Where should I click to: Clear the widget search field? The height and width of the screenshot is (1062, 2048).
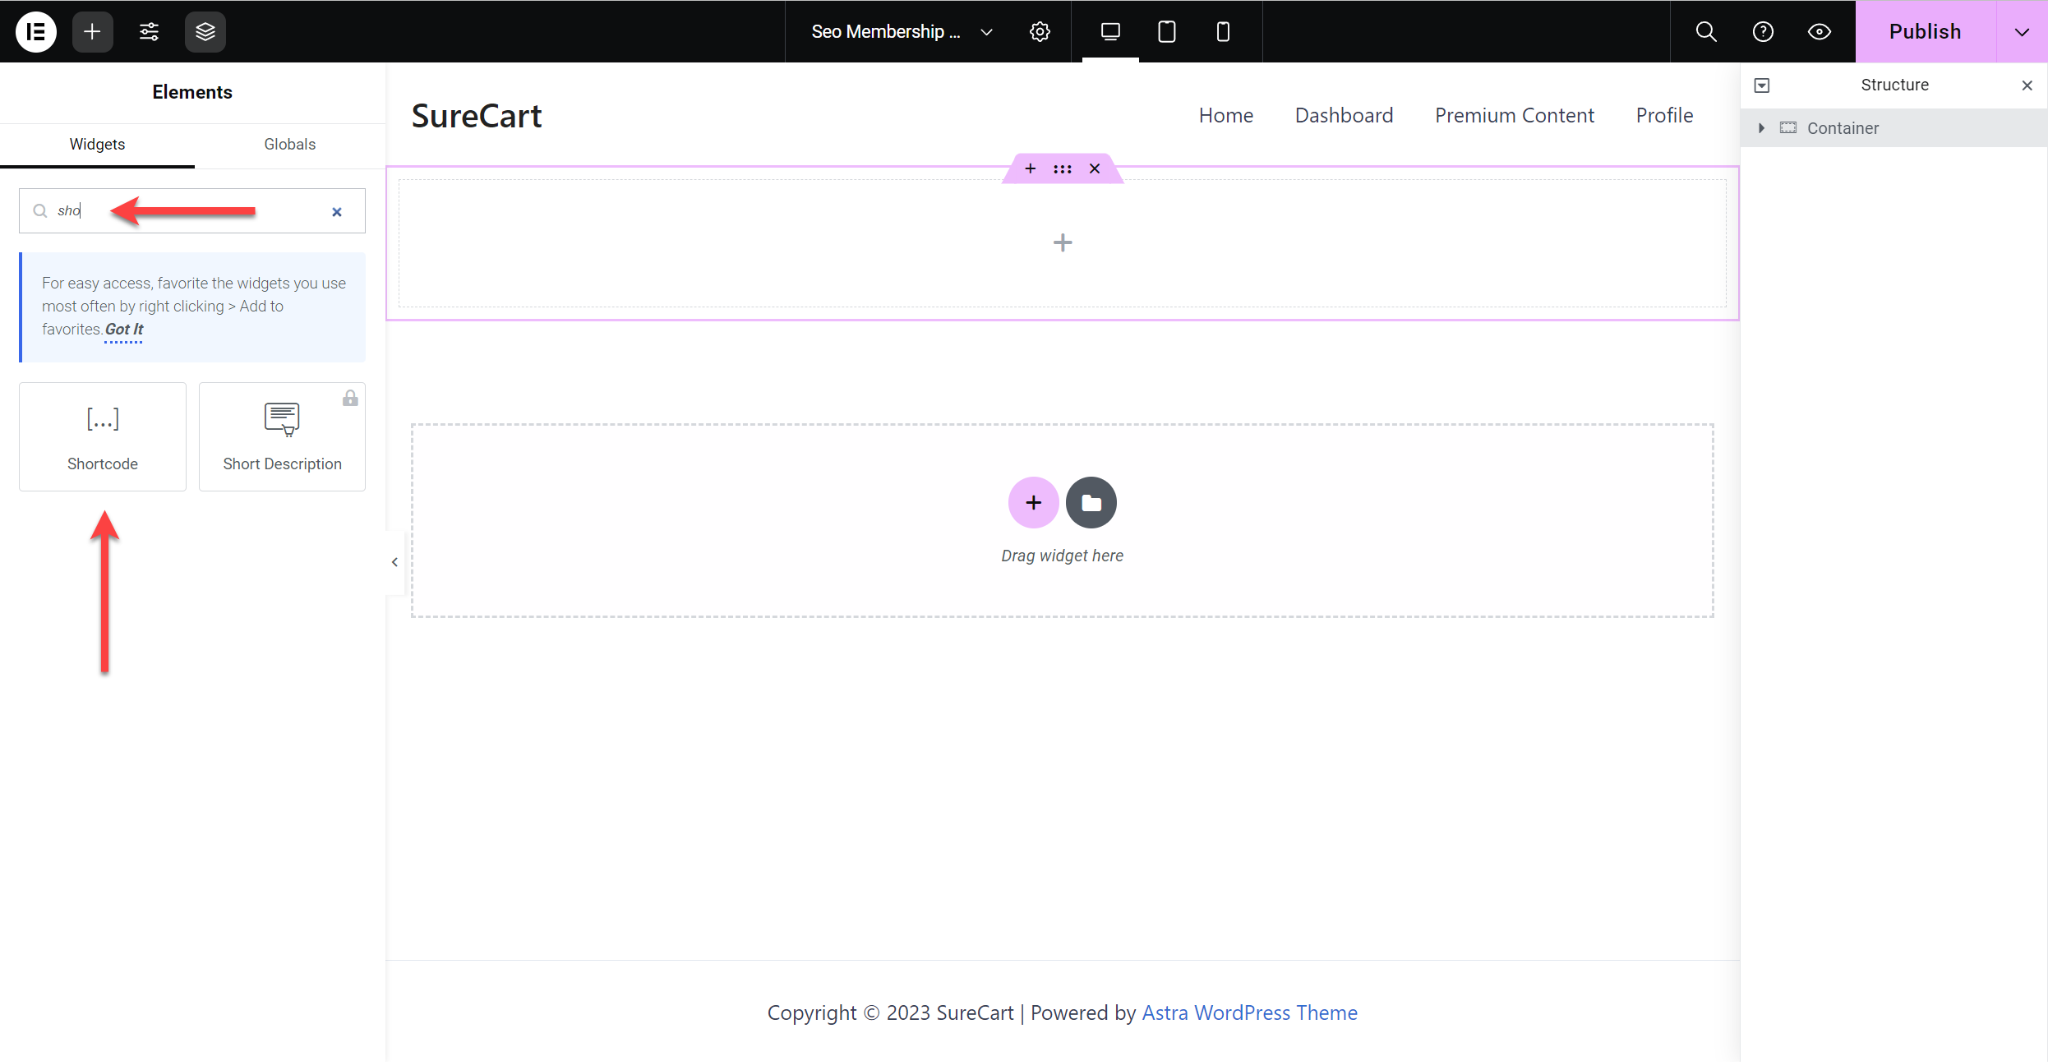coord(336,211)
